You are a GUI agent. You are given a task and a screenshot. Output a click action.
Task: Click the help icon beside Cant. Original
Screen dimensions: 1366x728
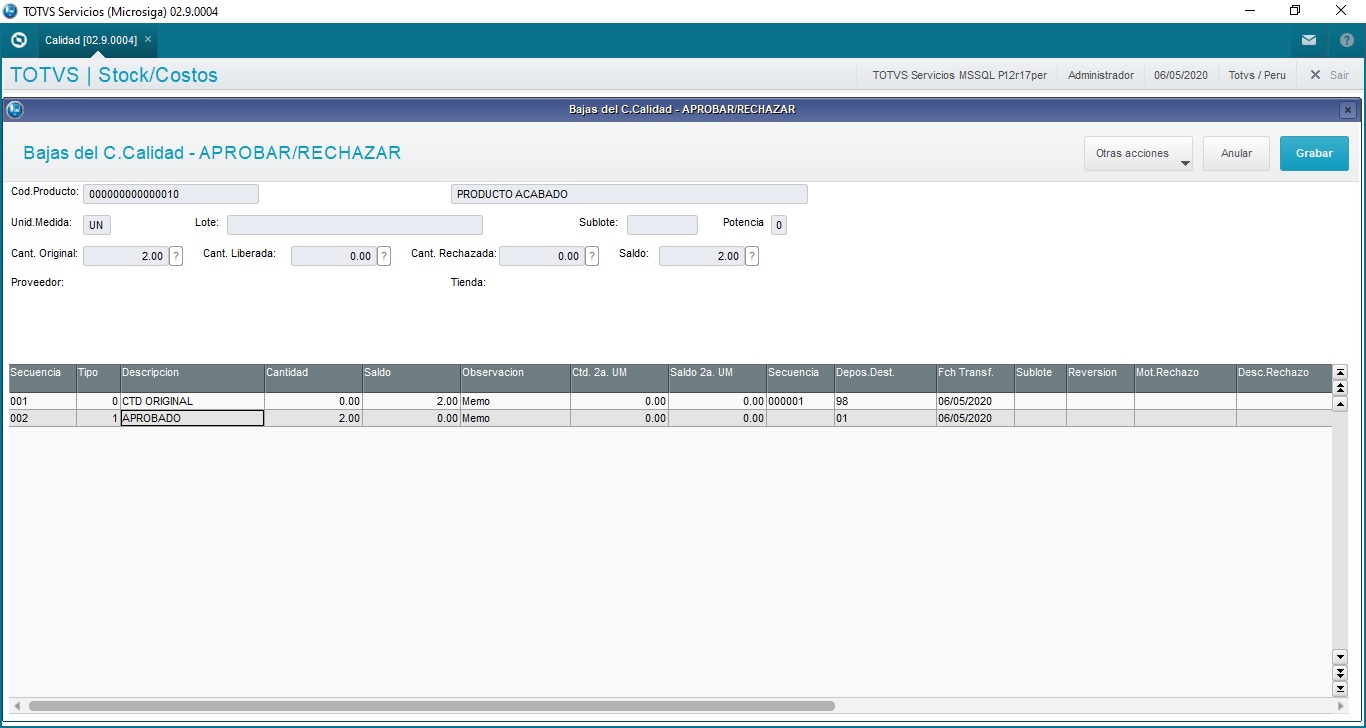pos(176,256)
